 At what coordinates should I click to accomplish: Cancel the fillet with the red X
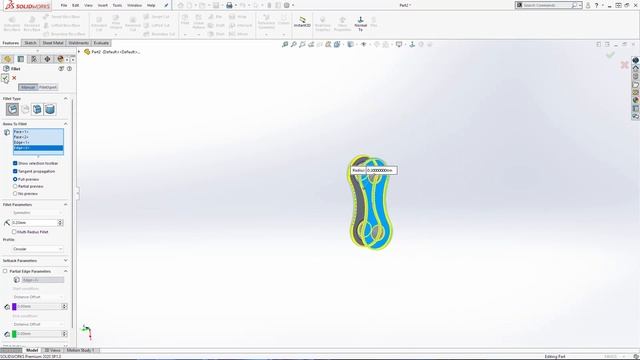(x=14, y=78)
